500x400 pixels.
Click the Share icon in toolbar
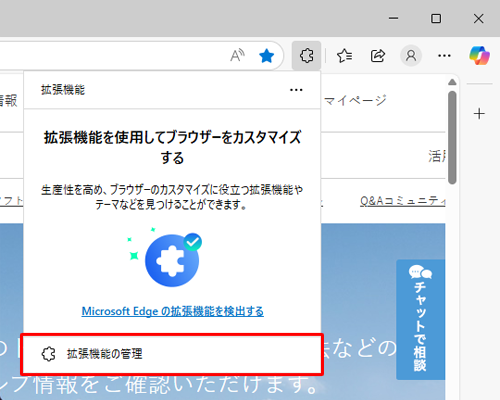click(x=378, y=56)
